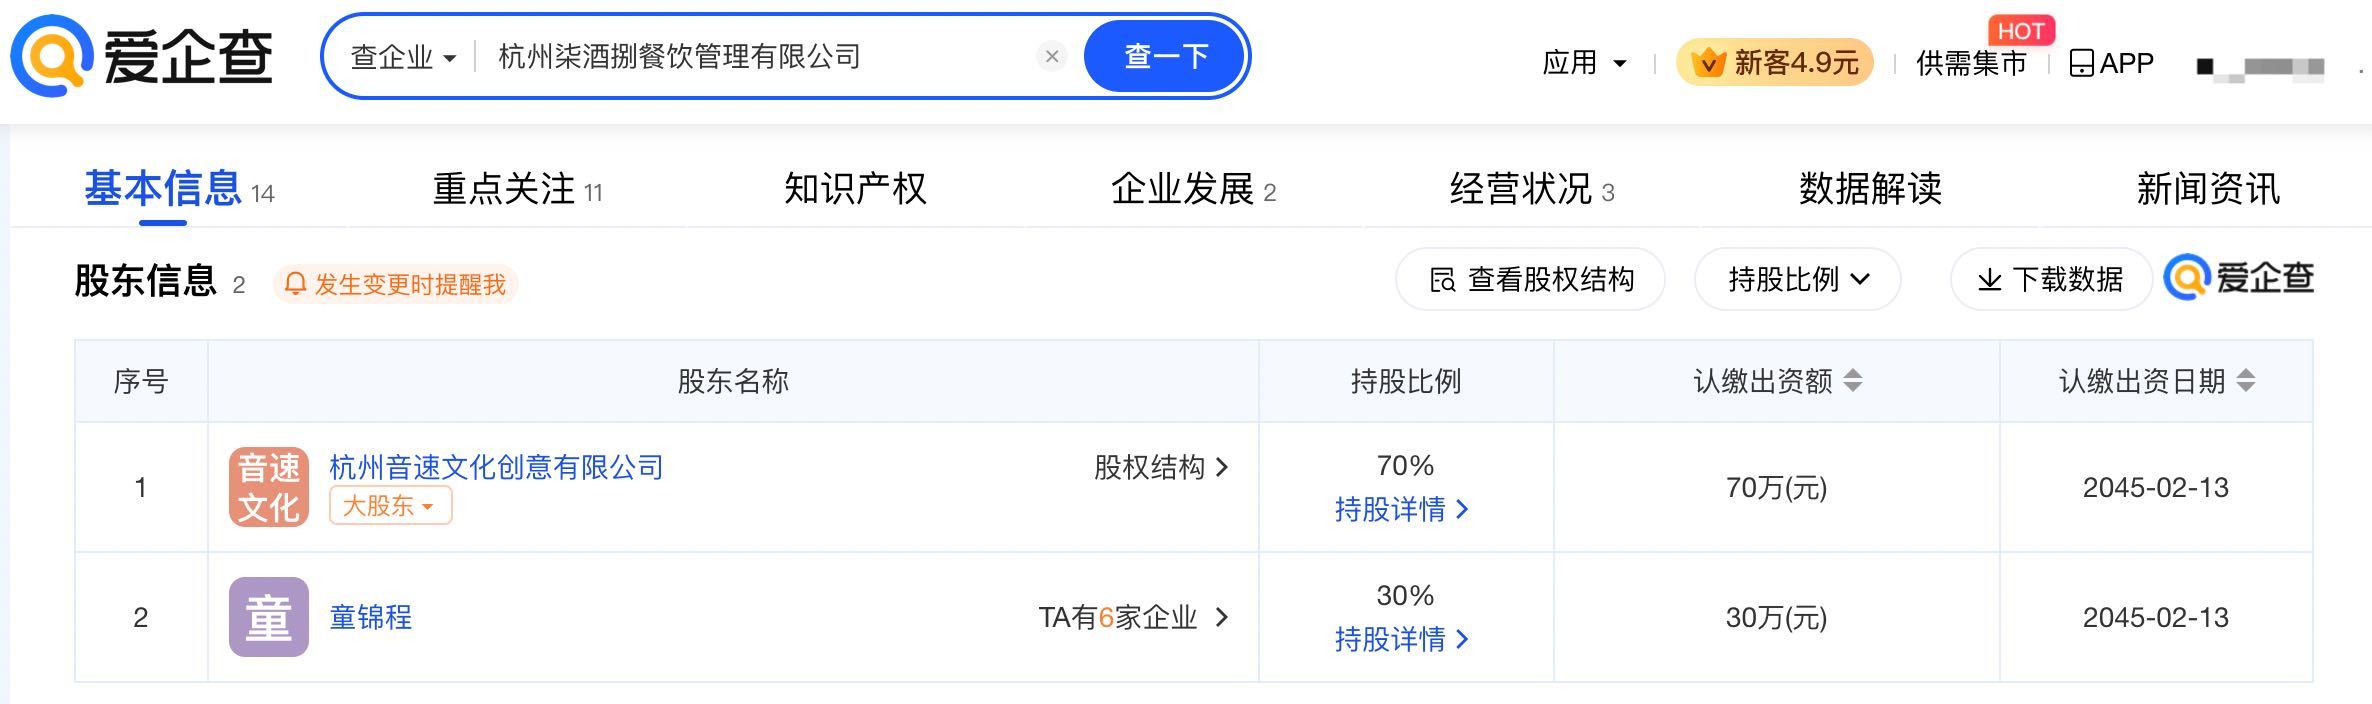Switch to the 重点关注 tab
Image resolution: width=2372 pixels, height=704 pixels.
tap(516, 189)
